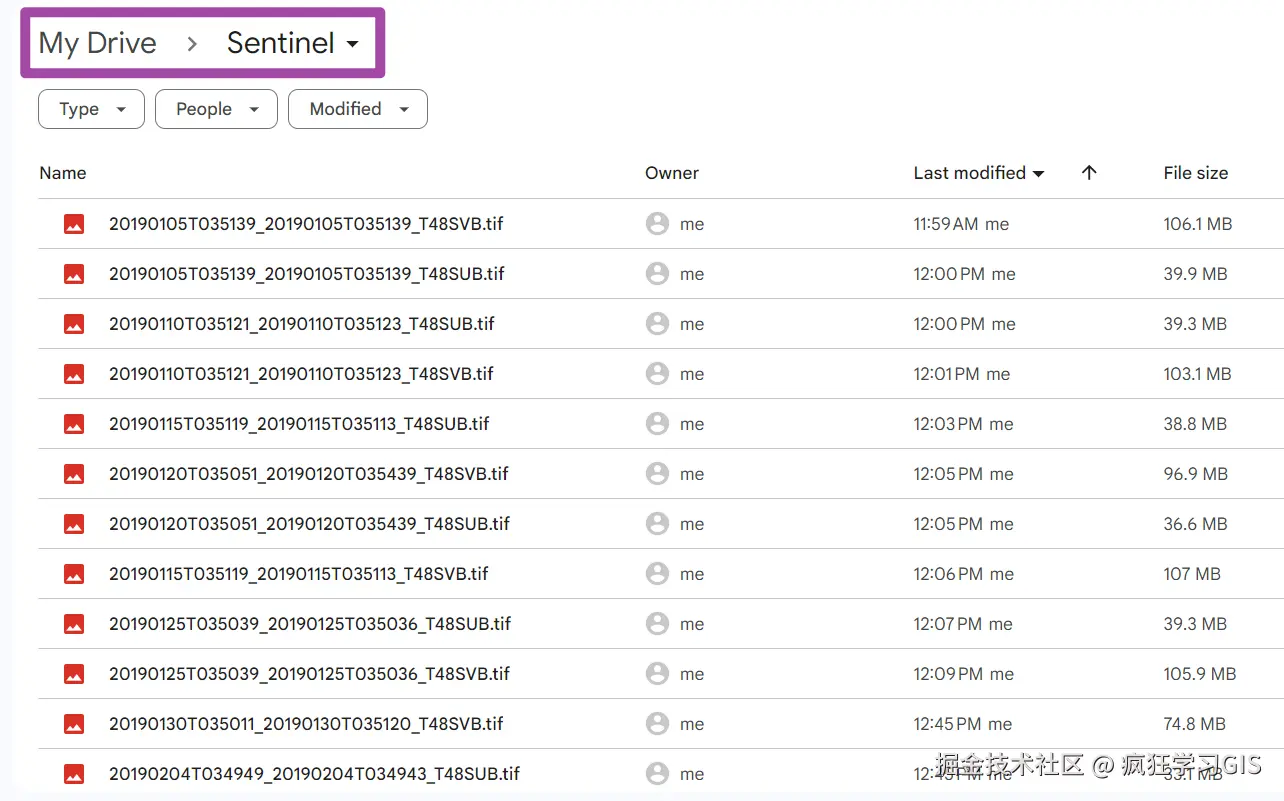Click image icon of 20190120T035051 T48SUB file
The width and height of the screenshot is (1284, 801).
tap(74, 524)
